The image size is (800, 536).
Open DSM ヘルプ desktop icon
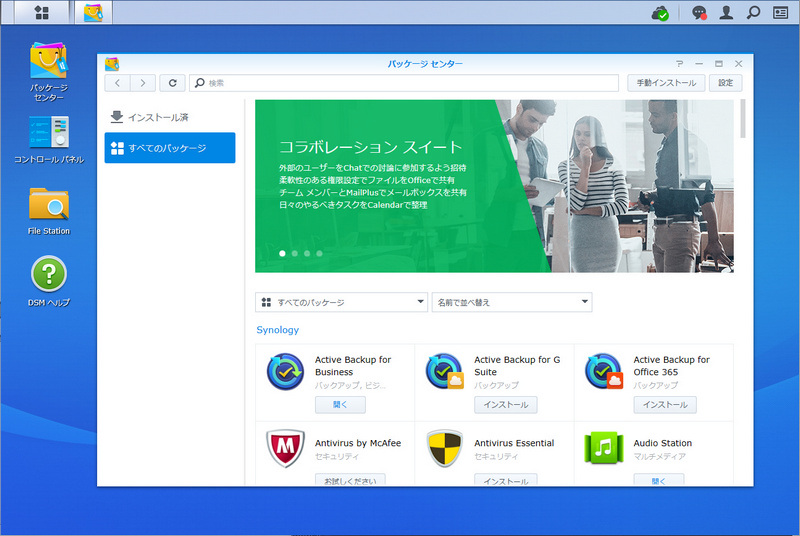(48, 281)
